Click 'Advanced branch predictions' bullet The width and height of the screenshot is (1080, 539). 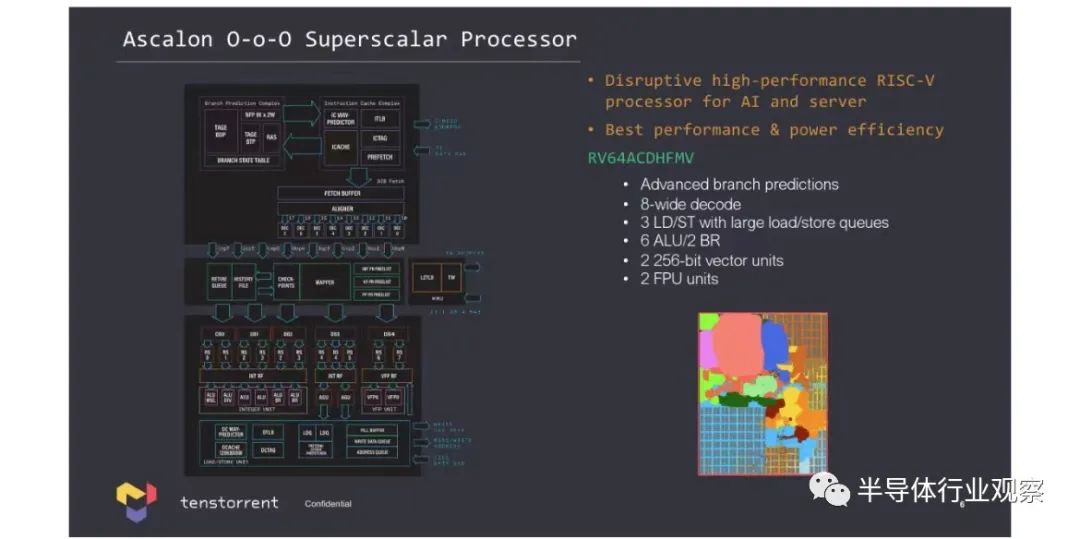[739, 184]
